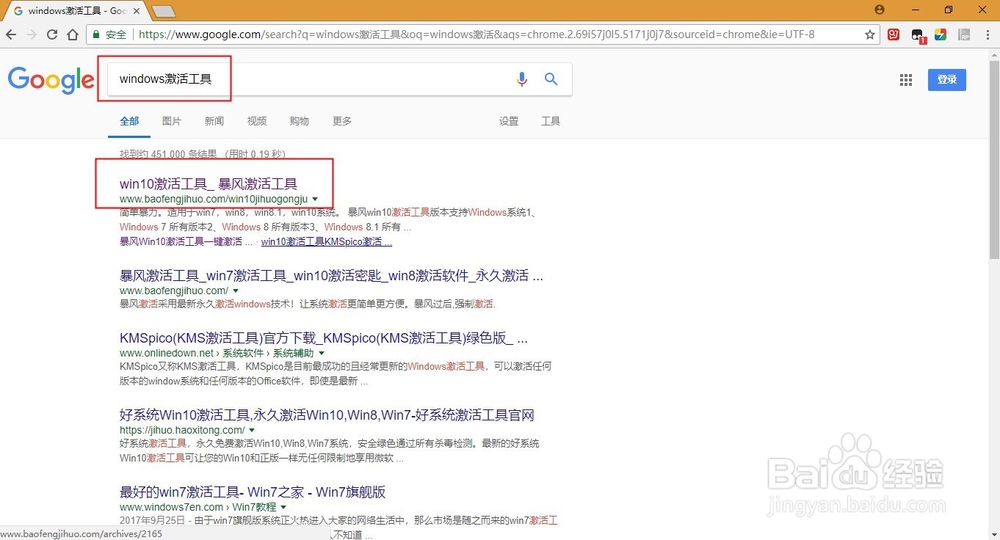Viewport: 1000px width, 540px height.
Task: Switch to the 图片 results tab
Action: click(172, 120)
